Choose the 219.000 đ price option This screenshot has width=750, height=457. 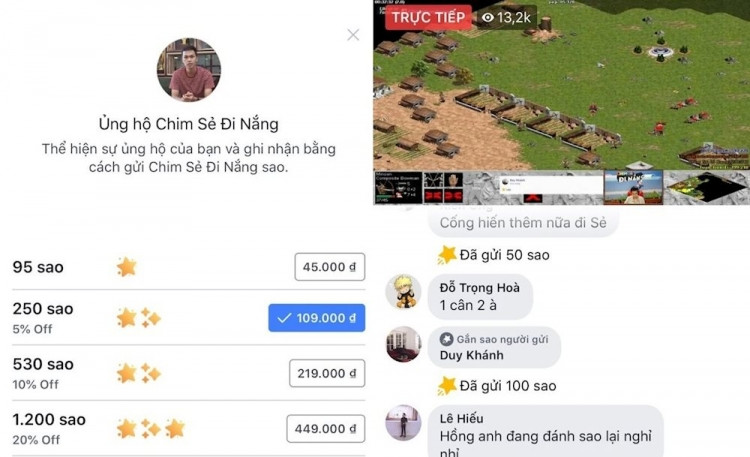point(327,373)
